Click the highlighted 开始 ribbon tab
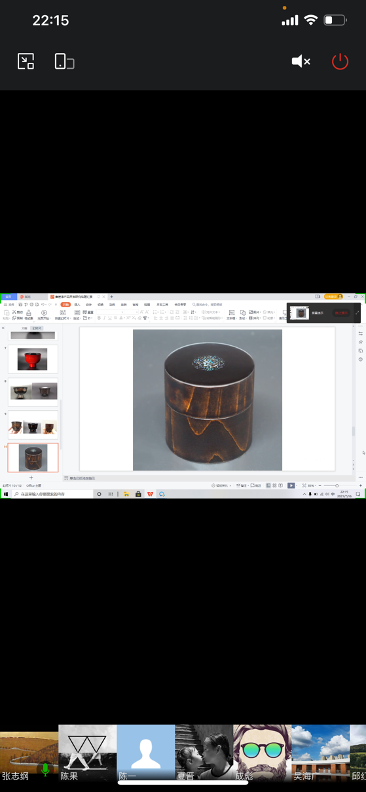Viewport: 366px width, 792px height. (65, 305)
